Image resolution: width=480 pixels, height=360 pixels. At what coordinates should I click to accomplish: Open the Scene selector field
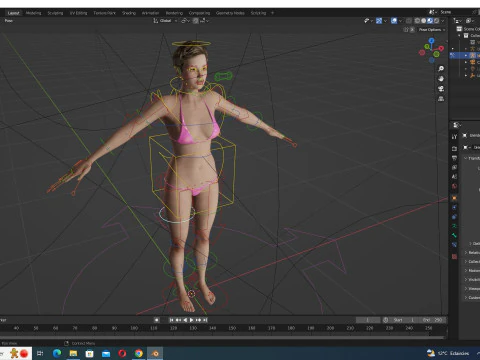455,12
